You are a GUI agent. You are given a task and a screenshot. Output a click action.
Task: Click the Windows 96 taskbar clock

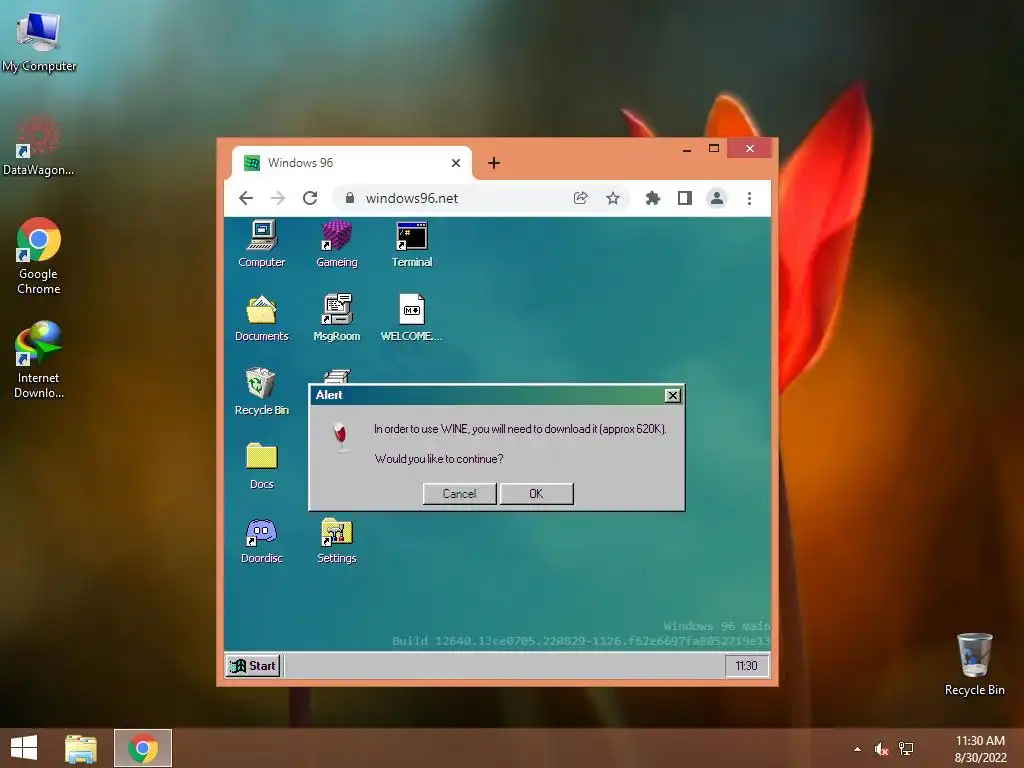click(746, 665)
